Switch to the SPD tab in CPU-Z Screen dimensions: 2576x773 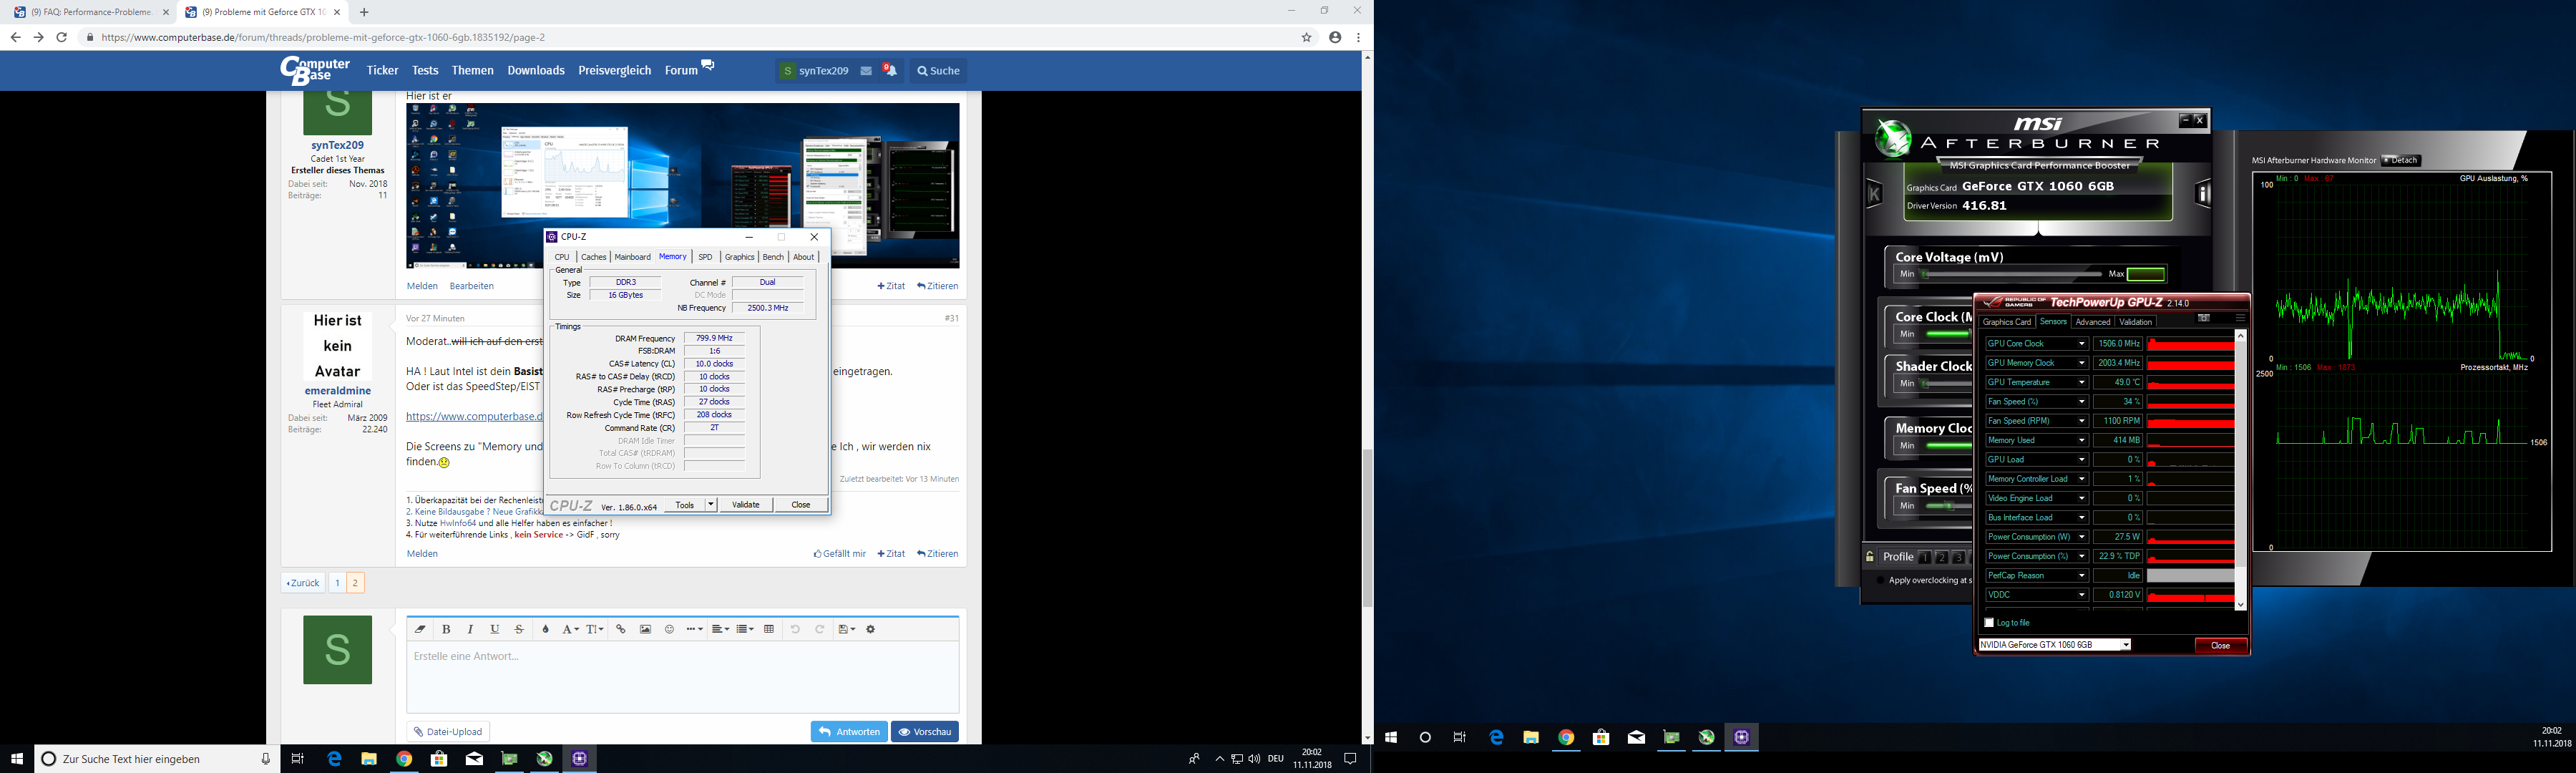click(x=705, y=257)
